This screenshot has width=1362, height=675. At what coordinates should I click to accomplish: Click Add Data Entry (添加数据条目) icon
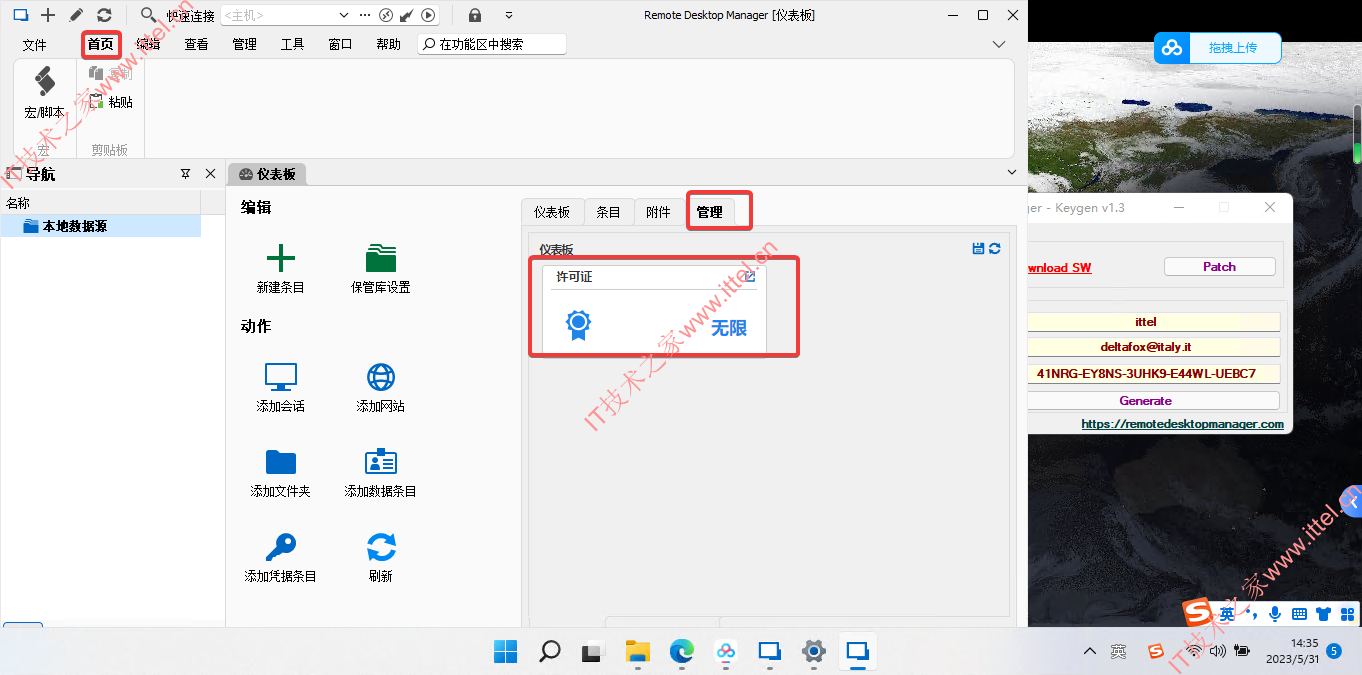pos(381,471)
